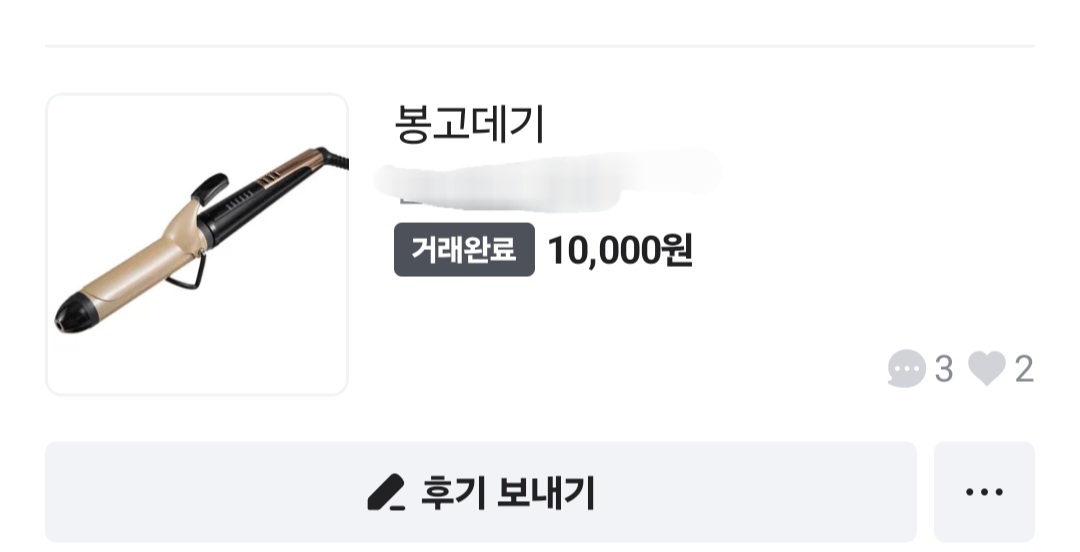Click the 후기 word in review button
Image resolution: width=1080 pixels, height=552 pixels.
(x=447, y=493)
